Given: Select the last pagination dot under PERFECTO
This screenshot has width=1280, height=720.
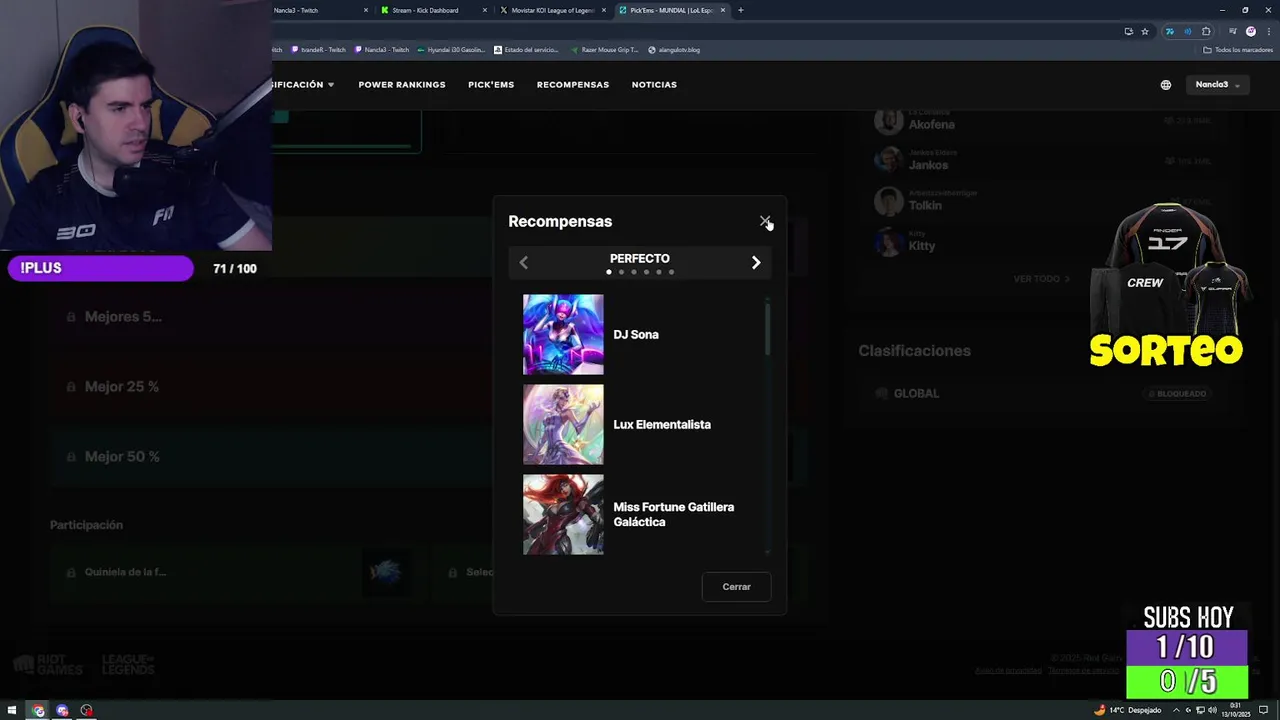Looking at the screenshot, I should point(671,272).
